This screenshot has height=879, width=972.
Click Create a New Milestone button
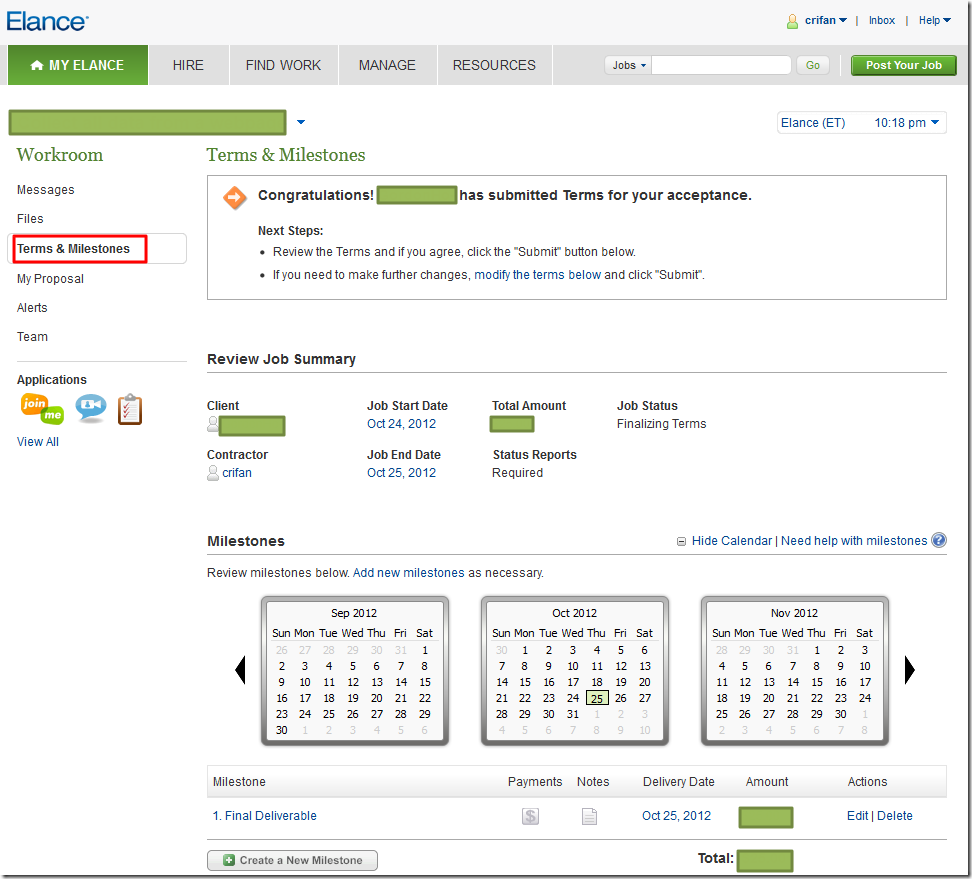292,860
